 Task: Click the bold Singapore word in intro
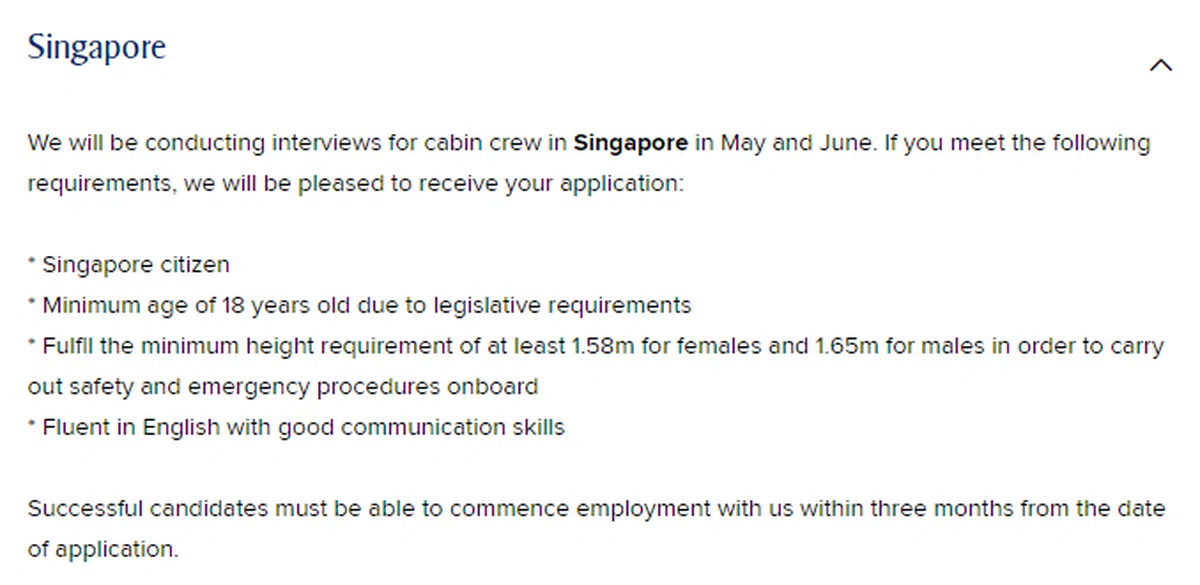coord(630,143)
